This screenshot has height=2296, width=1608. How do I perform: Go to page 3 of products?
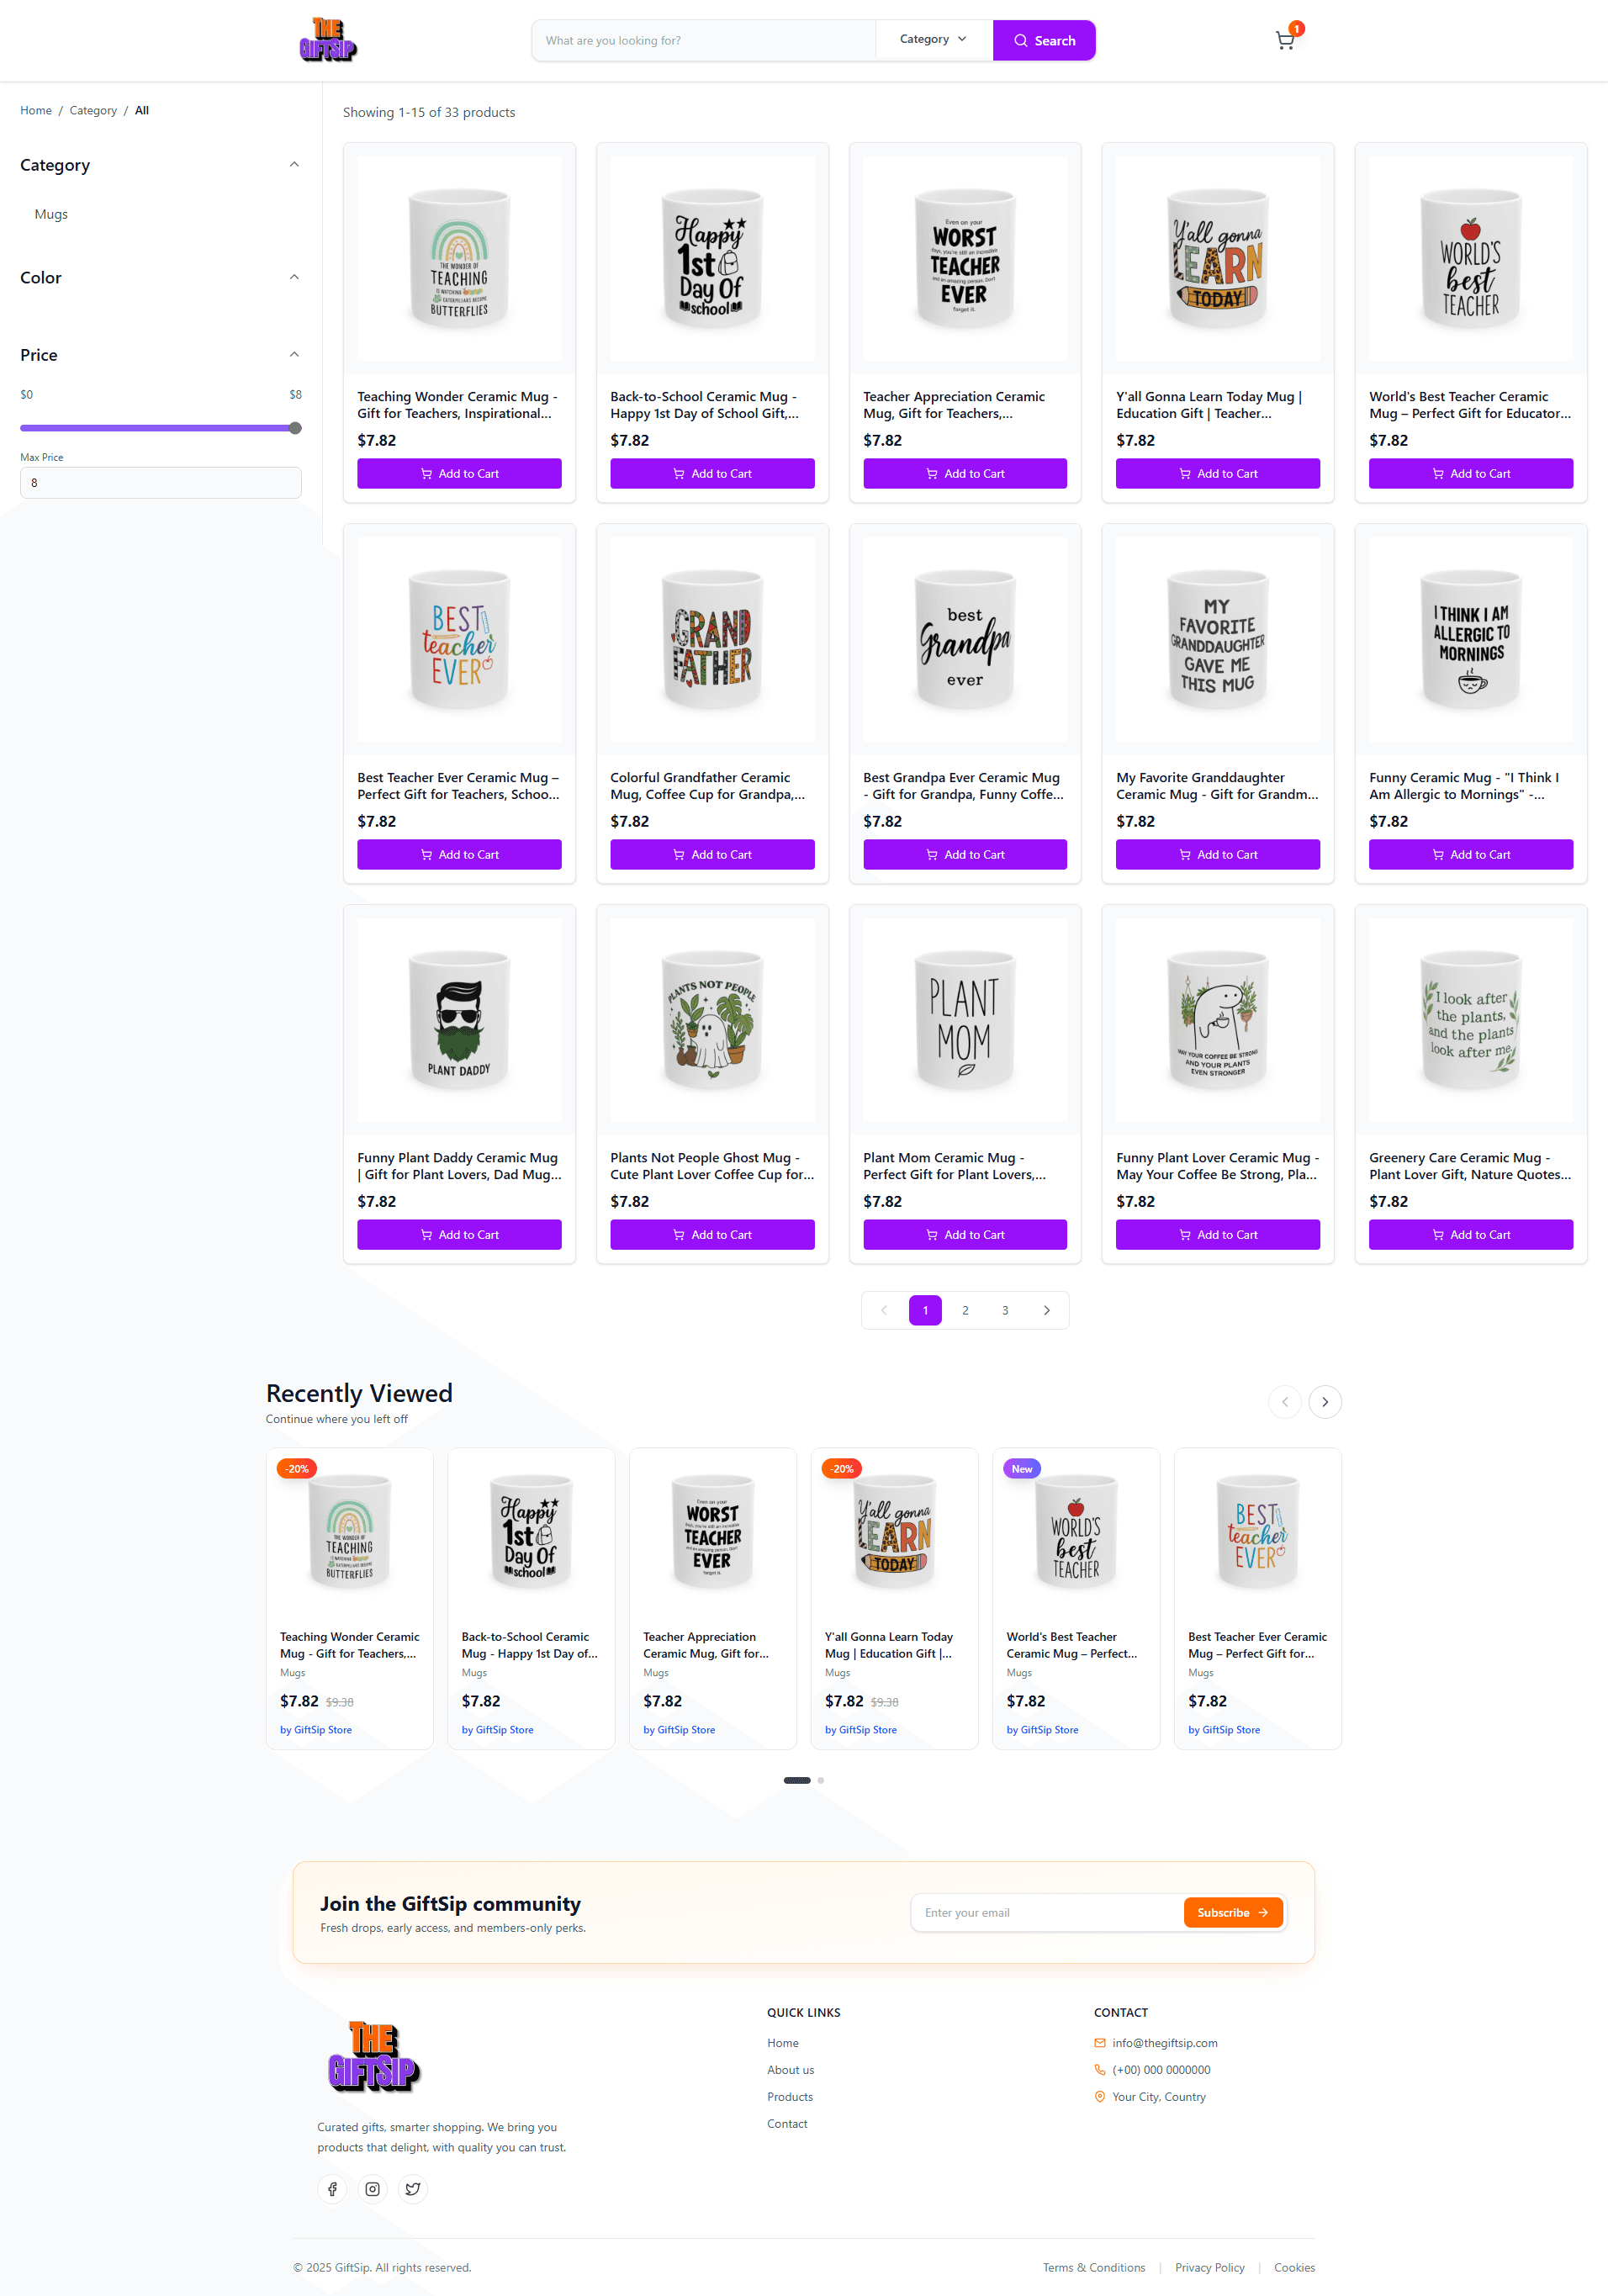pos(1005,1310)
